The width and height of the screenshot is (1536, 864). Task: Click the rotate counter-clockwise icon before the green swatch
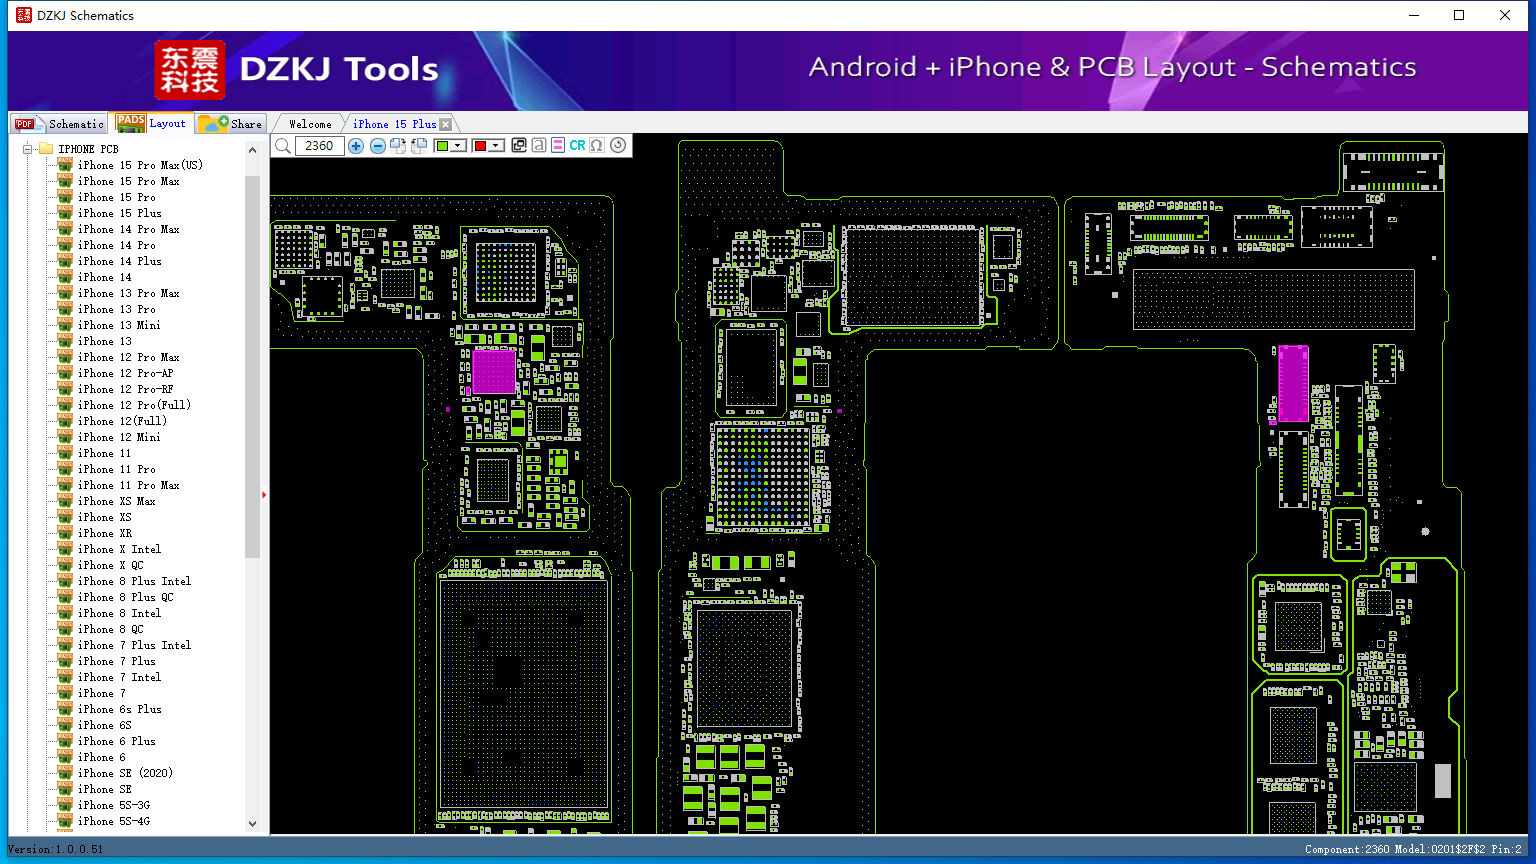(419, 146)
